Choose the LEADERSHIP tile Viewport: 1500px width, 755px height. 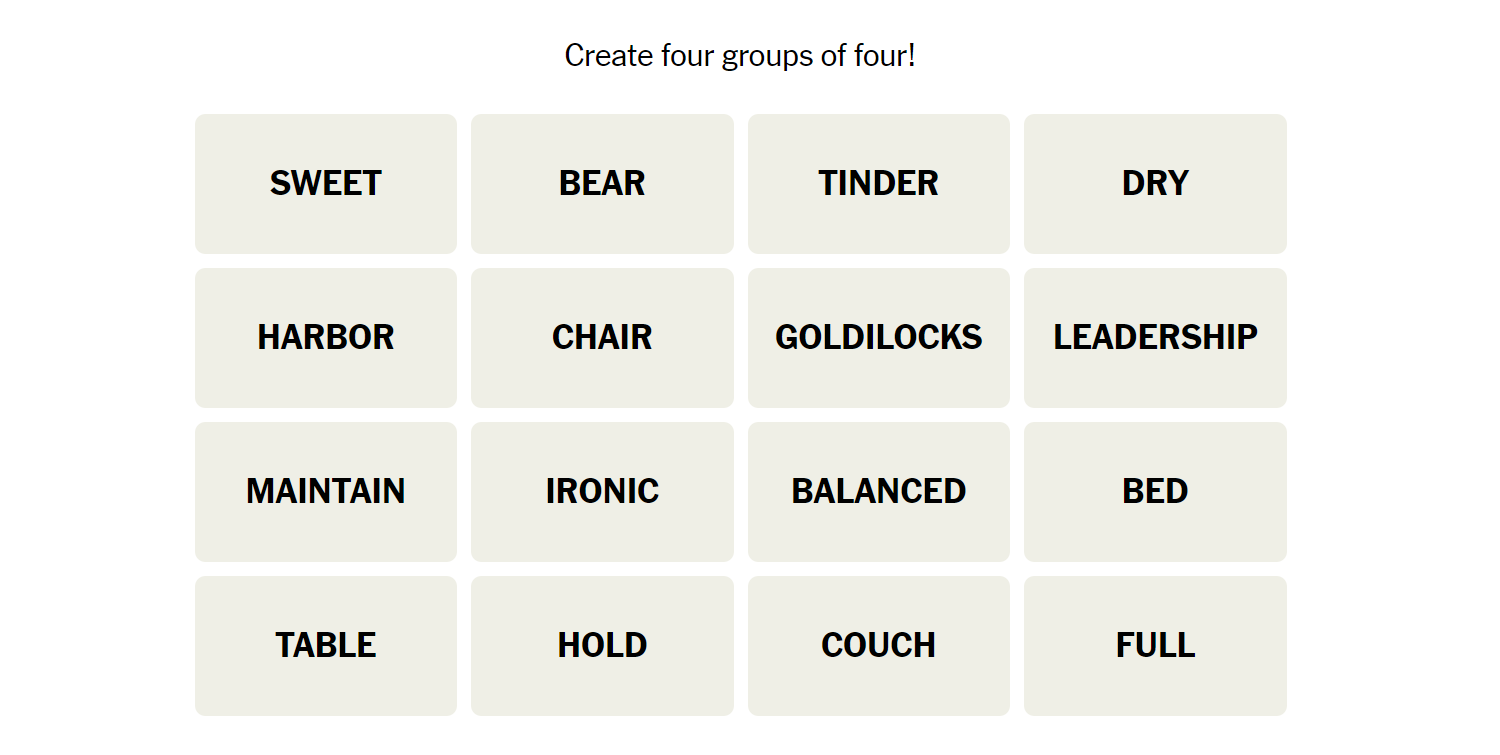1155,338
